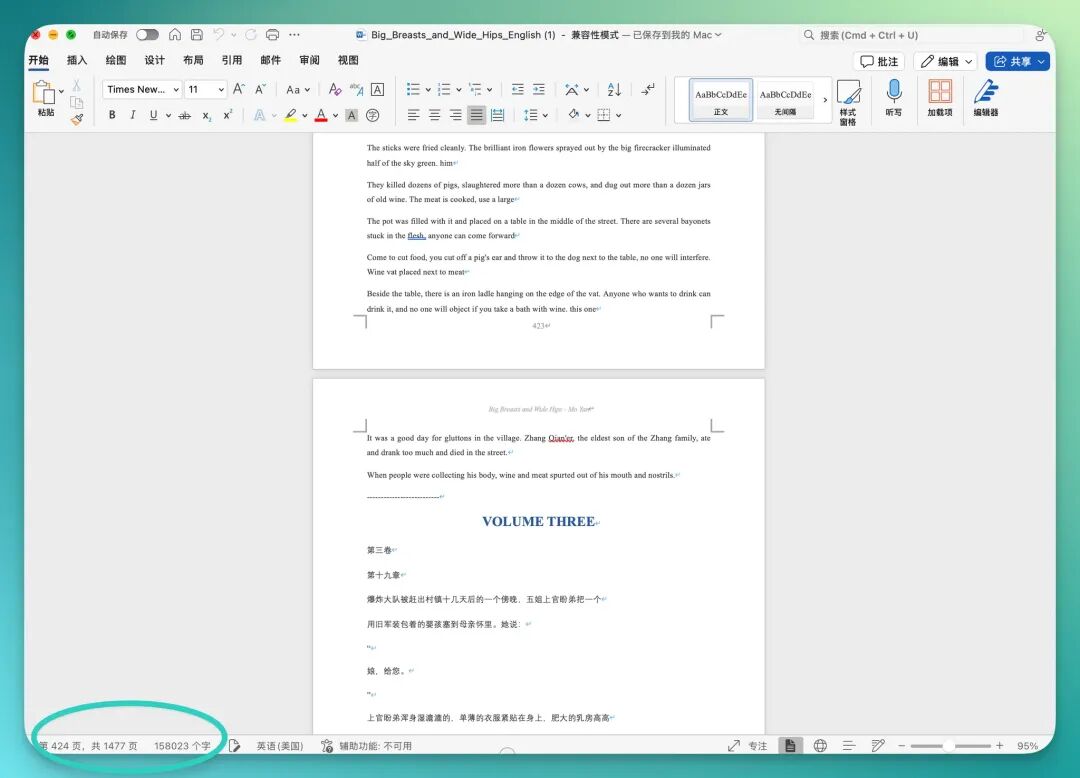Image resolution: width=1080 pixels, height=778 pixels.
Task: Click the Format Painter brush icon
Action: coord(76,119)
